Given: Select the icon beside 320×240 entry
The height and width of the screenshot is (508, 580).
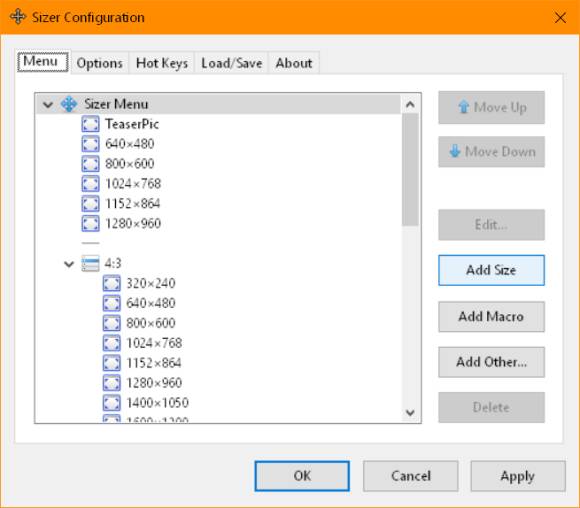Looking at the screenshot, I should 112,283.
